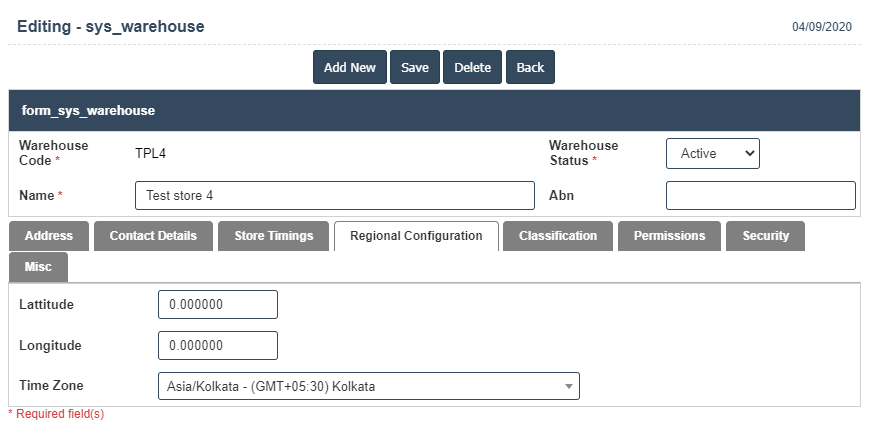Image resolution: width=878 pixels, height=435 pixels.
Task: Switch to the Security tab
Action: [x=765, y=236]
